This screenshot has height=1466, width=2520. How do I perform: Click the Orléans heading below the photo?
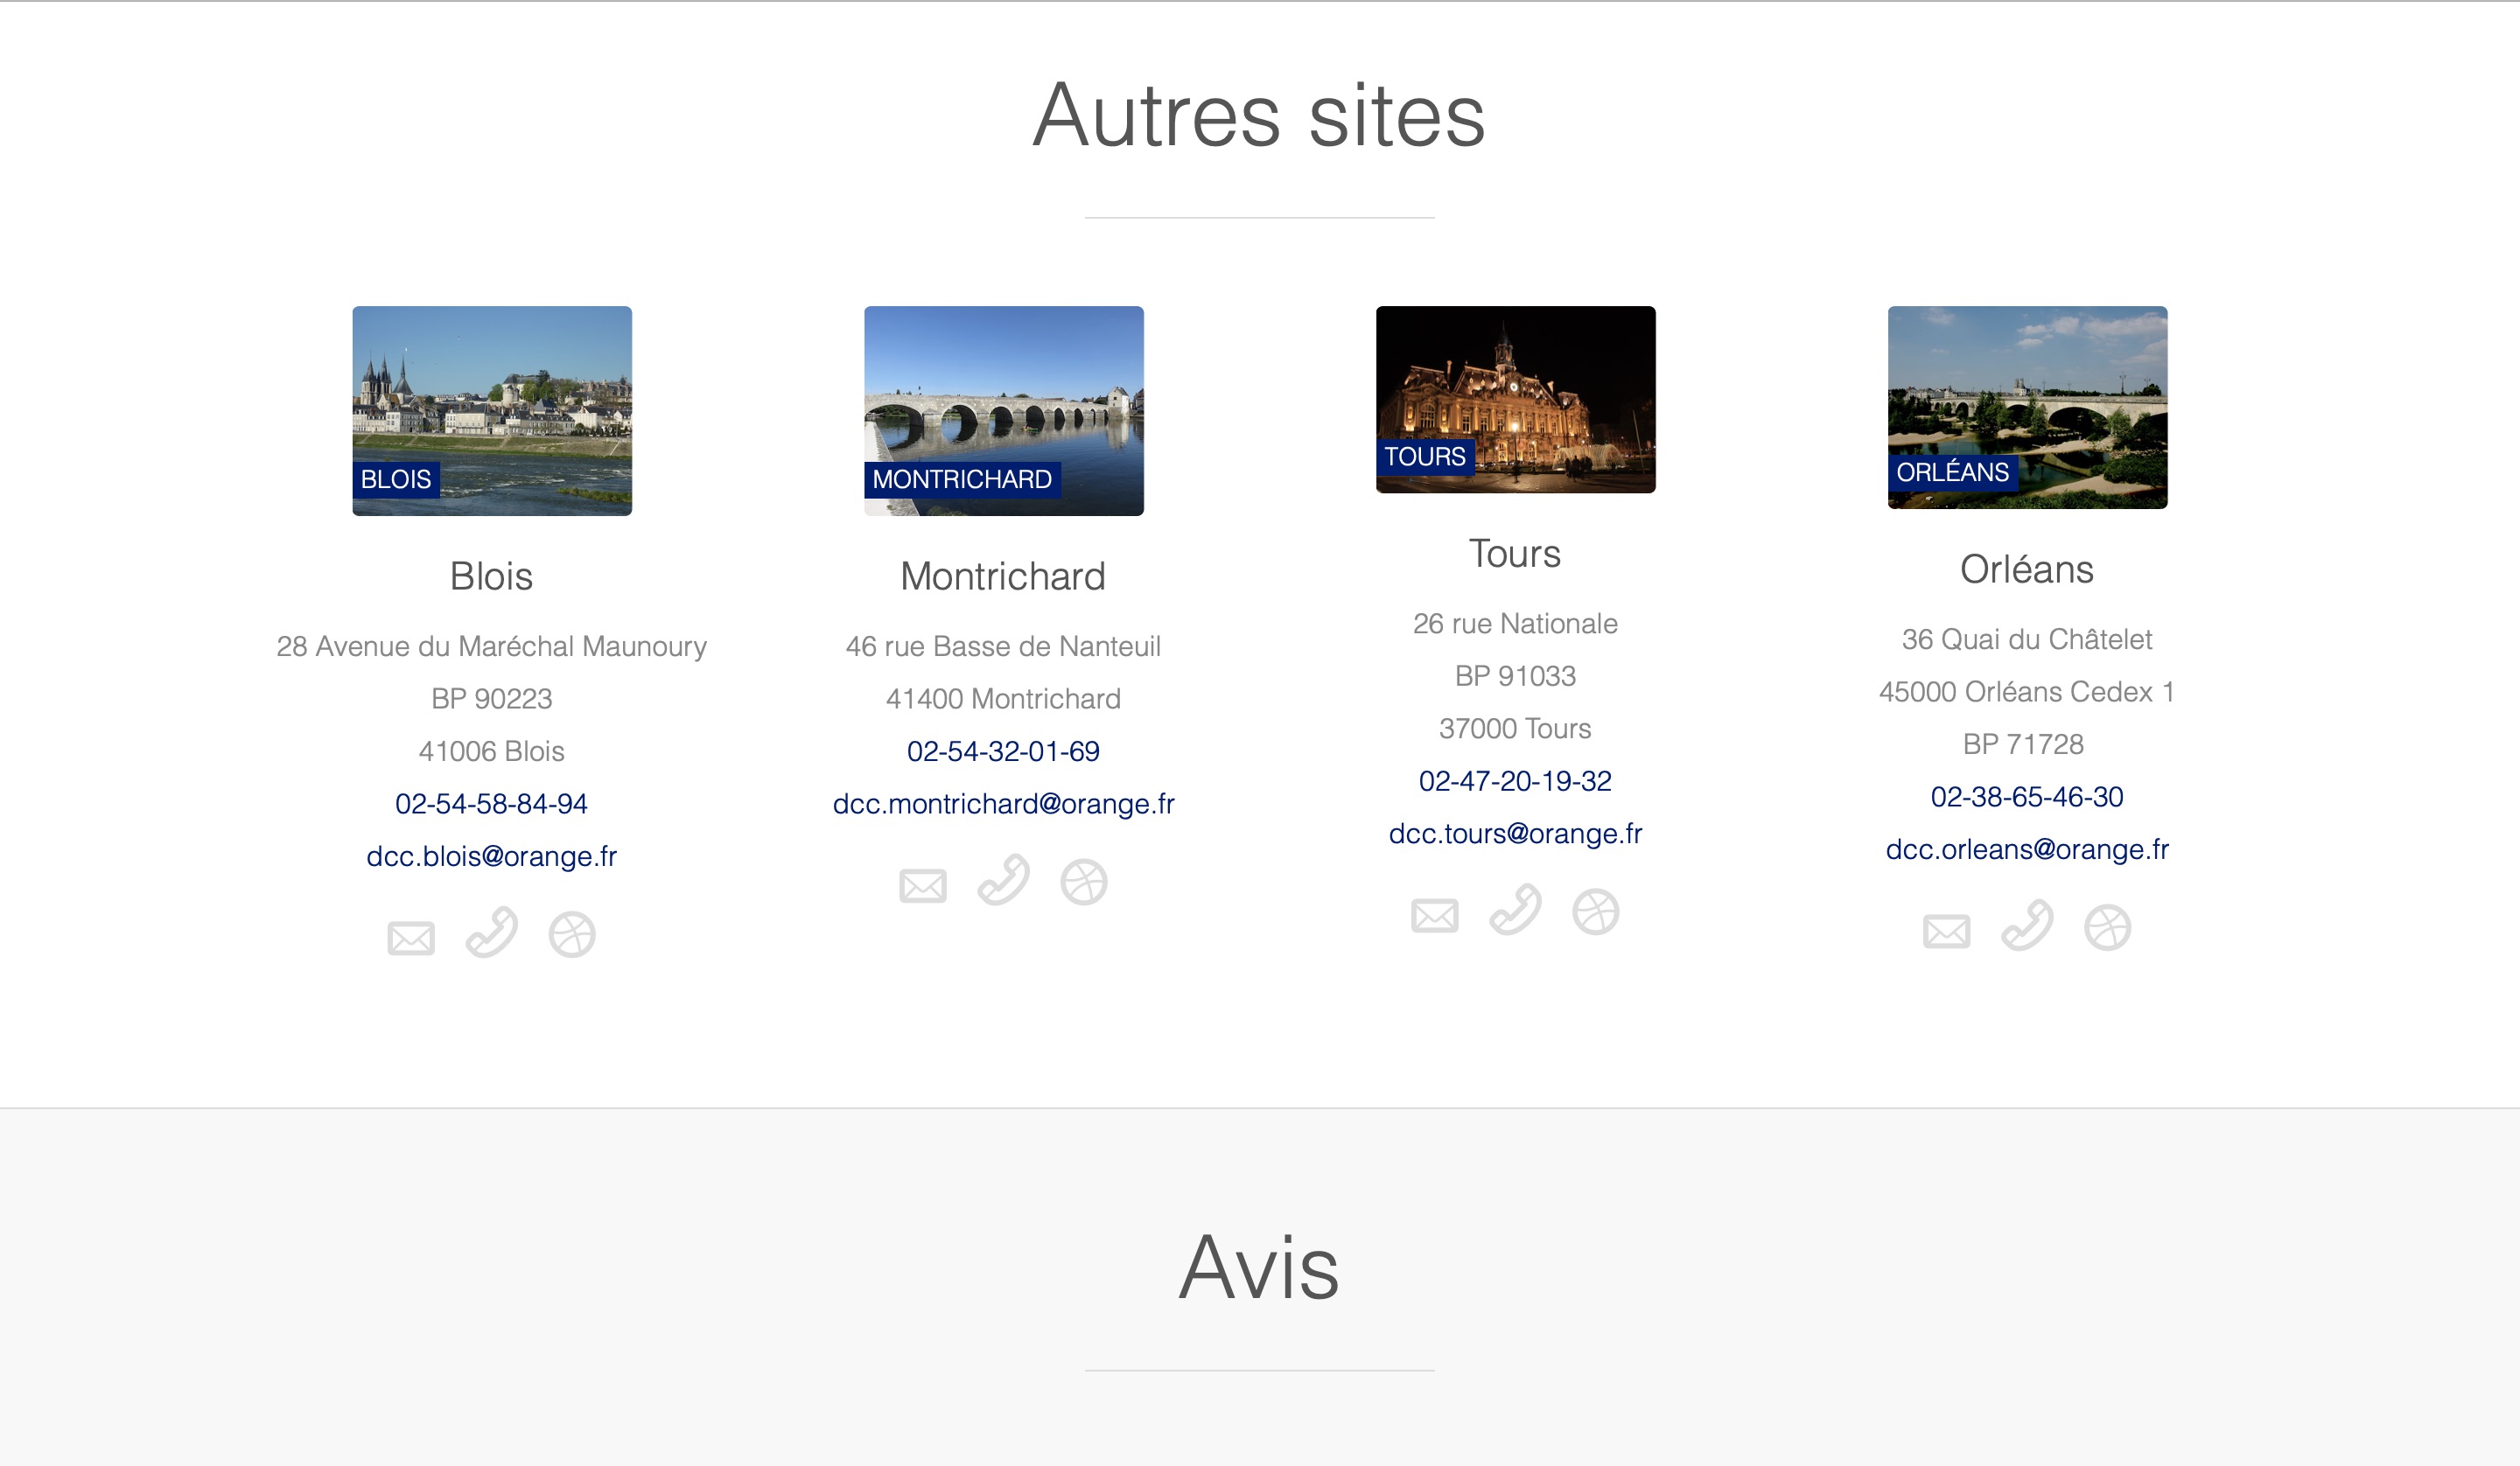coord(2028,570)
